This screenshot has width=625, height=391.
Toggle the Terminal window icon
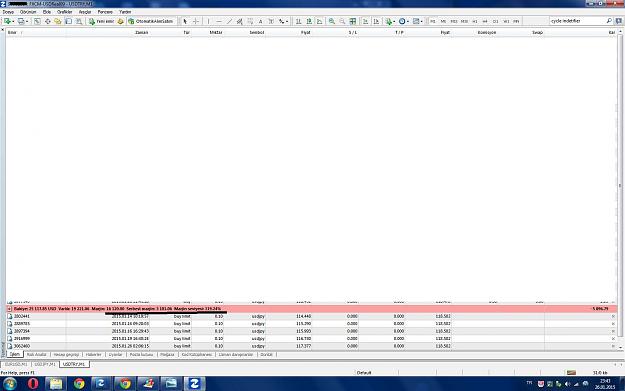pyautogui.click(x=69, y=21)
